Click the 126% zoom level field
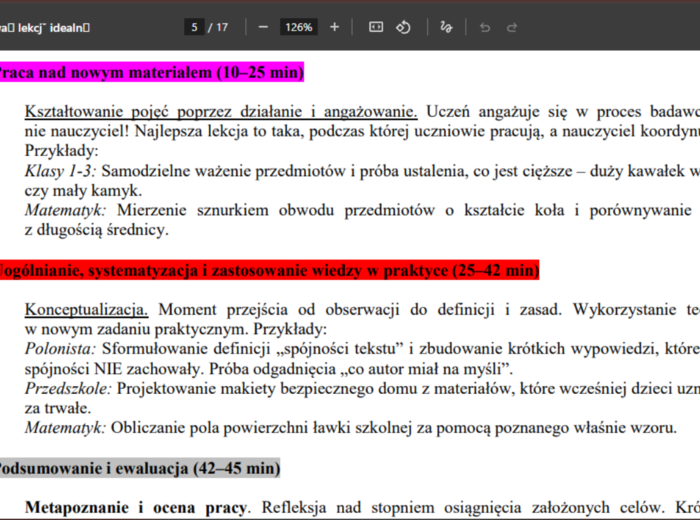 pyautogui.click(x=299, y=28)
